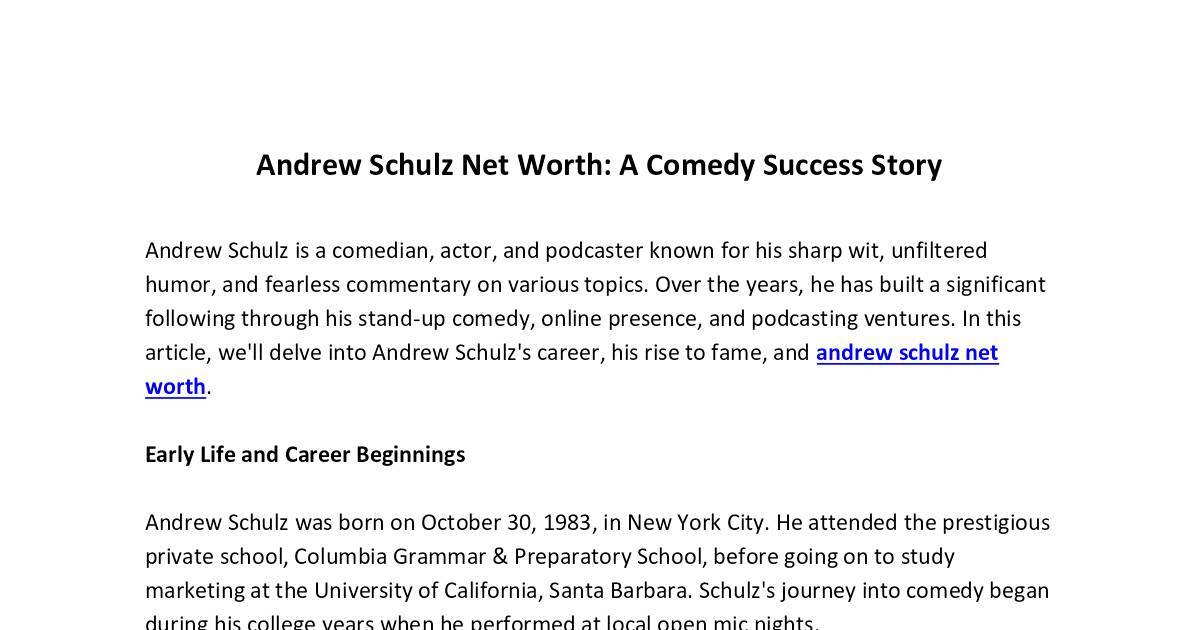Open the 'andrew schulz net worth' hyperlink
The height and width of the screenshot is (630, 1200).
click(907, 353)
